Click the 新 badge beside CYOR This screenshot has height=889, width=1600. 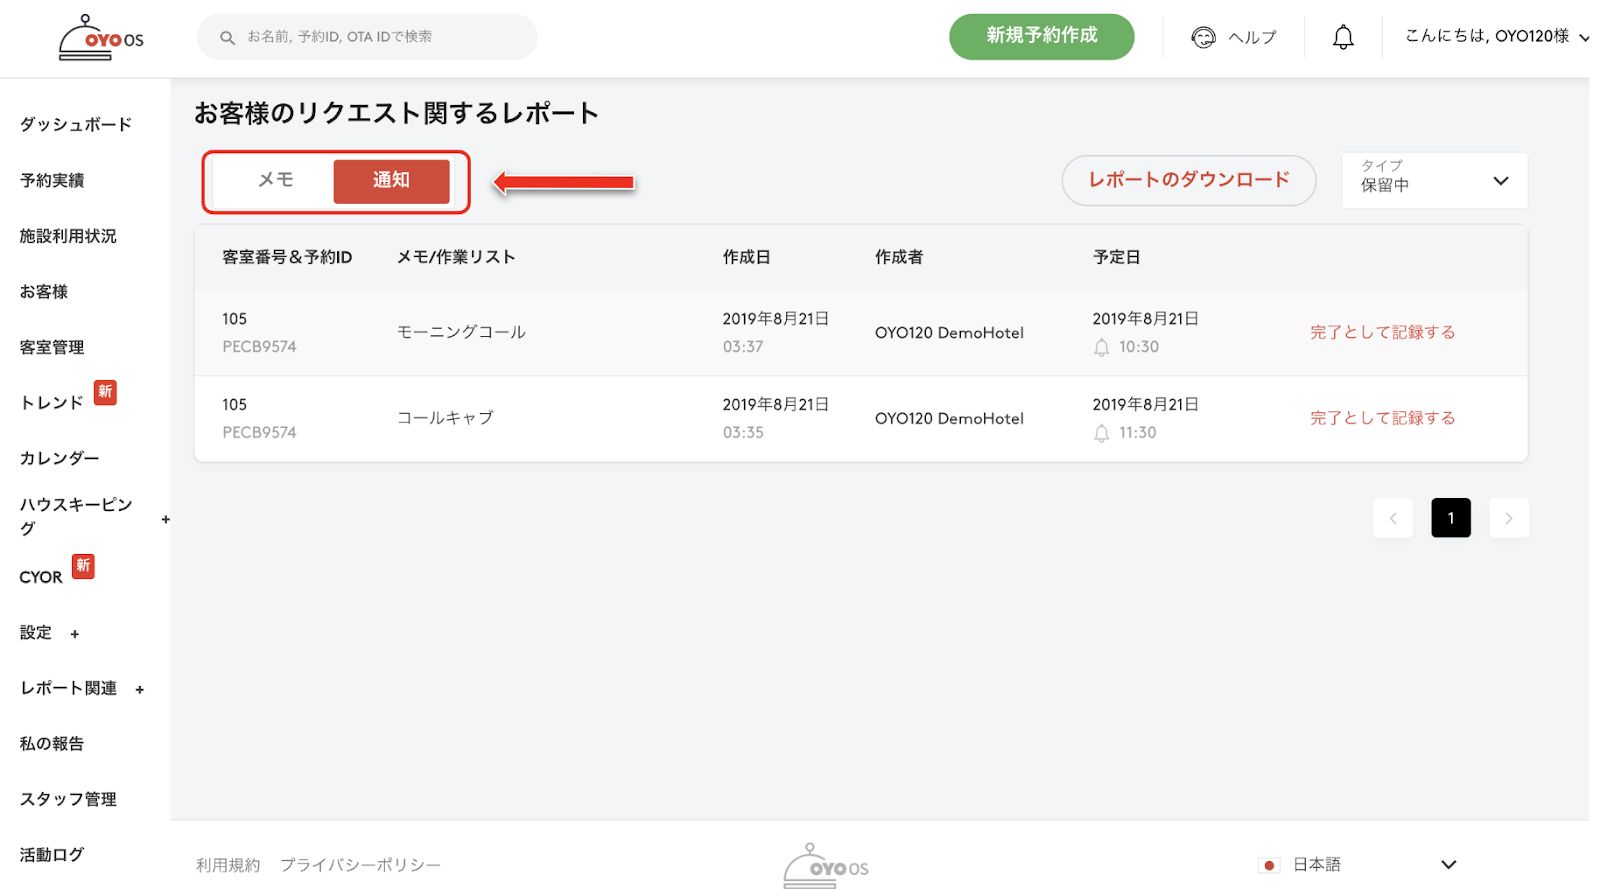[83, 566]
